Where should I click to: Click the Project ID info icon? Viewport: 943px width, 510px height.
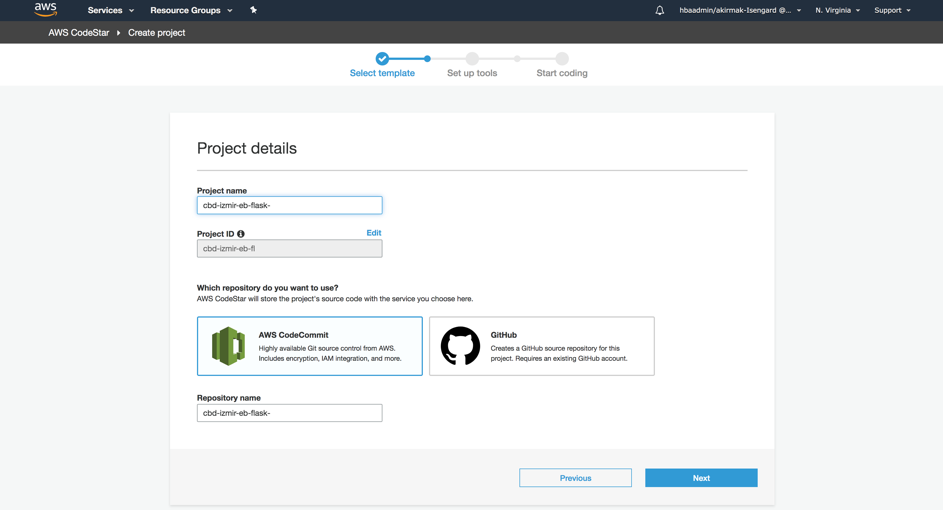(241, 234)
